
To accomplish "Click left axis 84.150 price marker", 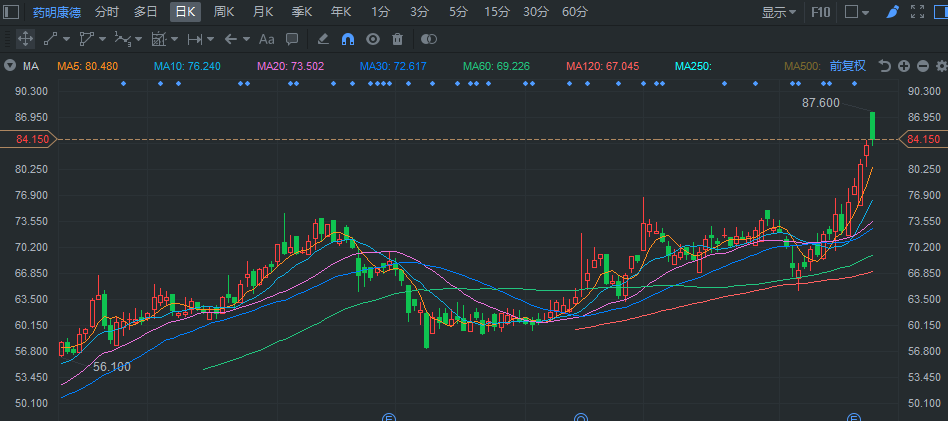I will click(x=28, y=140).
